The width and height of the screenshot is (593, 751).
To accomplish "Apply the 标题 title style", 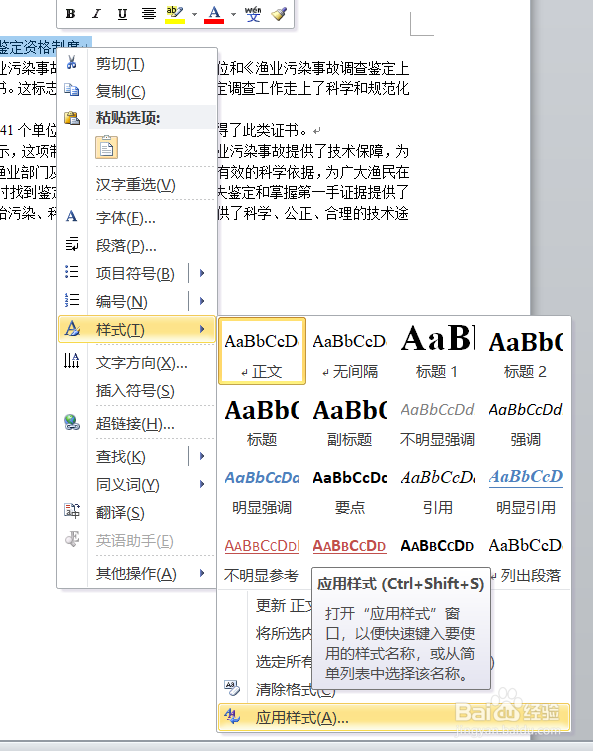I will click(x=262, y=421).
